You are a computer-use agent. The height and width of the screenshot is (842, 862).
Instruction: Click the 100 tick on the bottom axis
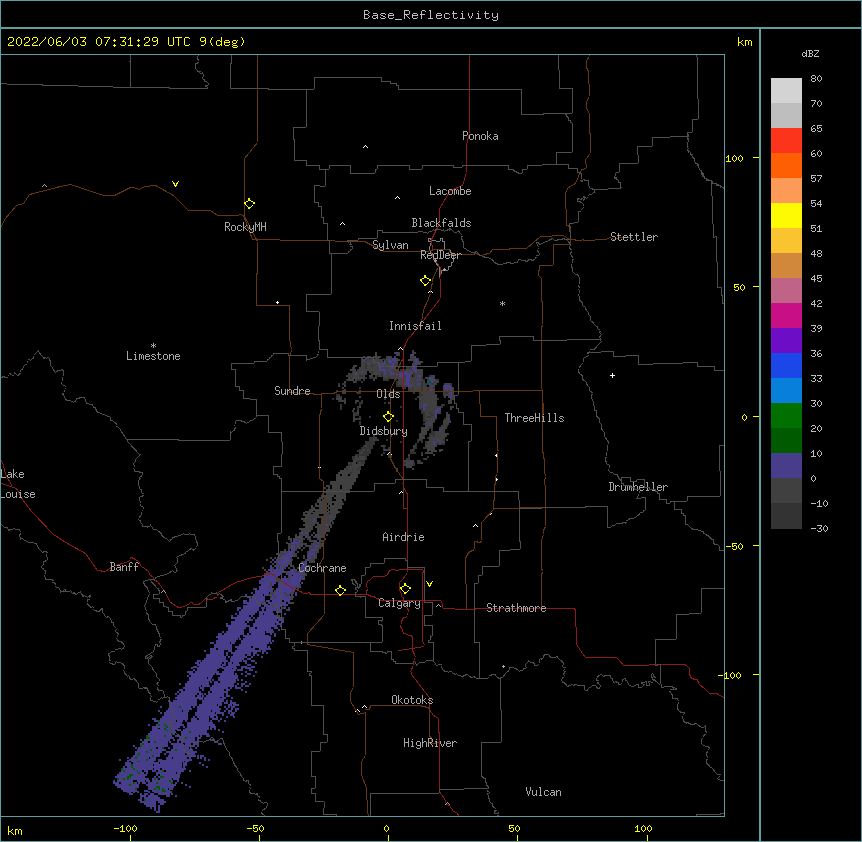[643, 828]
